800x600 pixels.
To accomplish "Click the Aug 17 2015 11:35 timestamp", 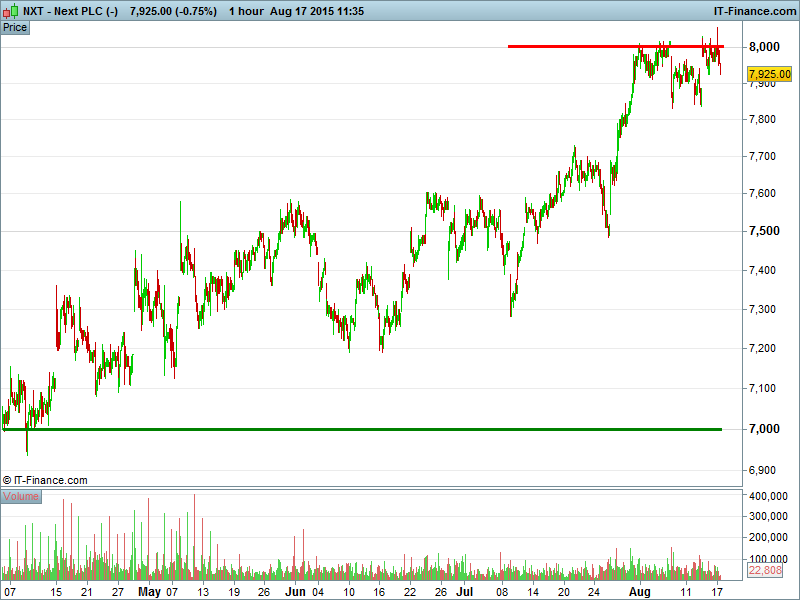I will click(x=317, y=11).
